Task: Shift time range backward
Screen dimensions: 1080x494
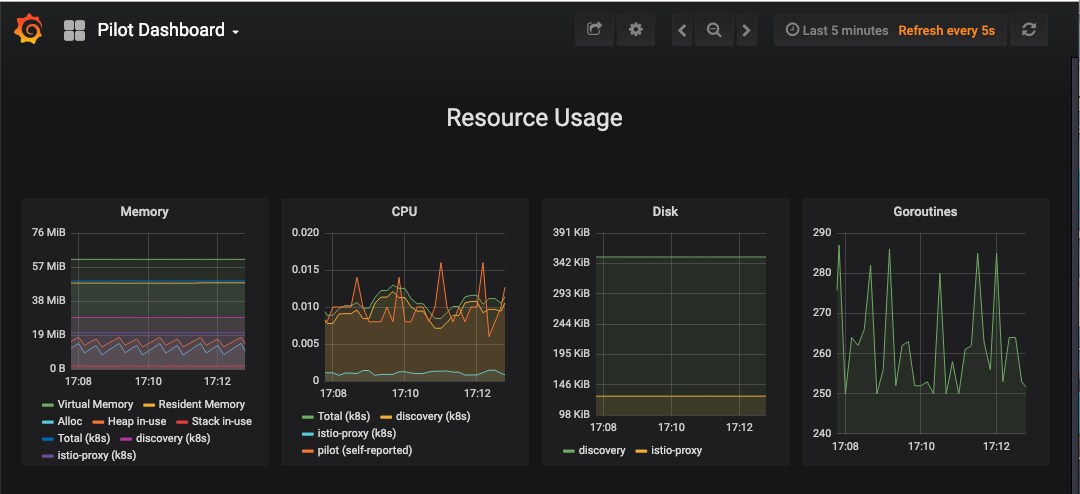Action: (682, 31)
